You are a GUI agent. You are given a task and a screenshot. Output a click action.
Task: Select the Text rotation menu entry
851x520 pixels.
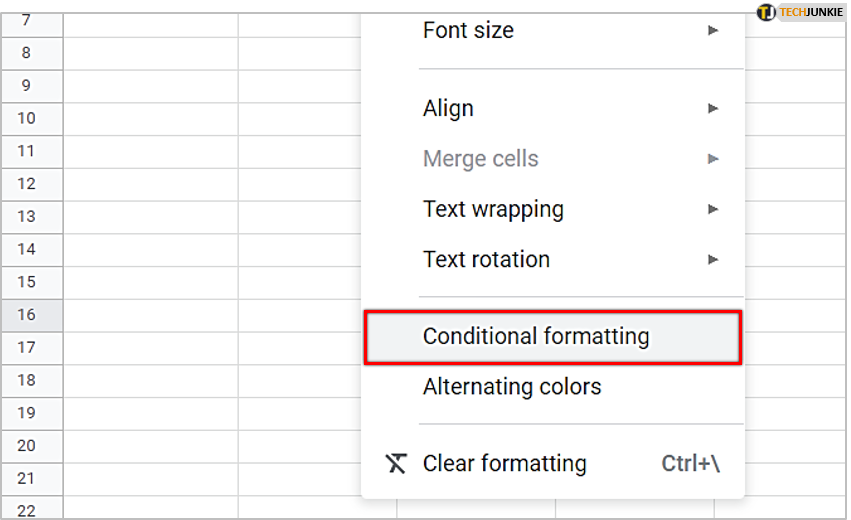click(x=552, y=259)
